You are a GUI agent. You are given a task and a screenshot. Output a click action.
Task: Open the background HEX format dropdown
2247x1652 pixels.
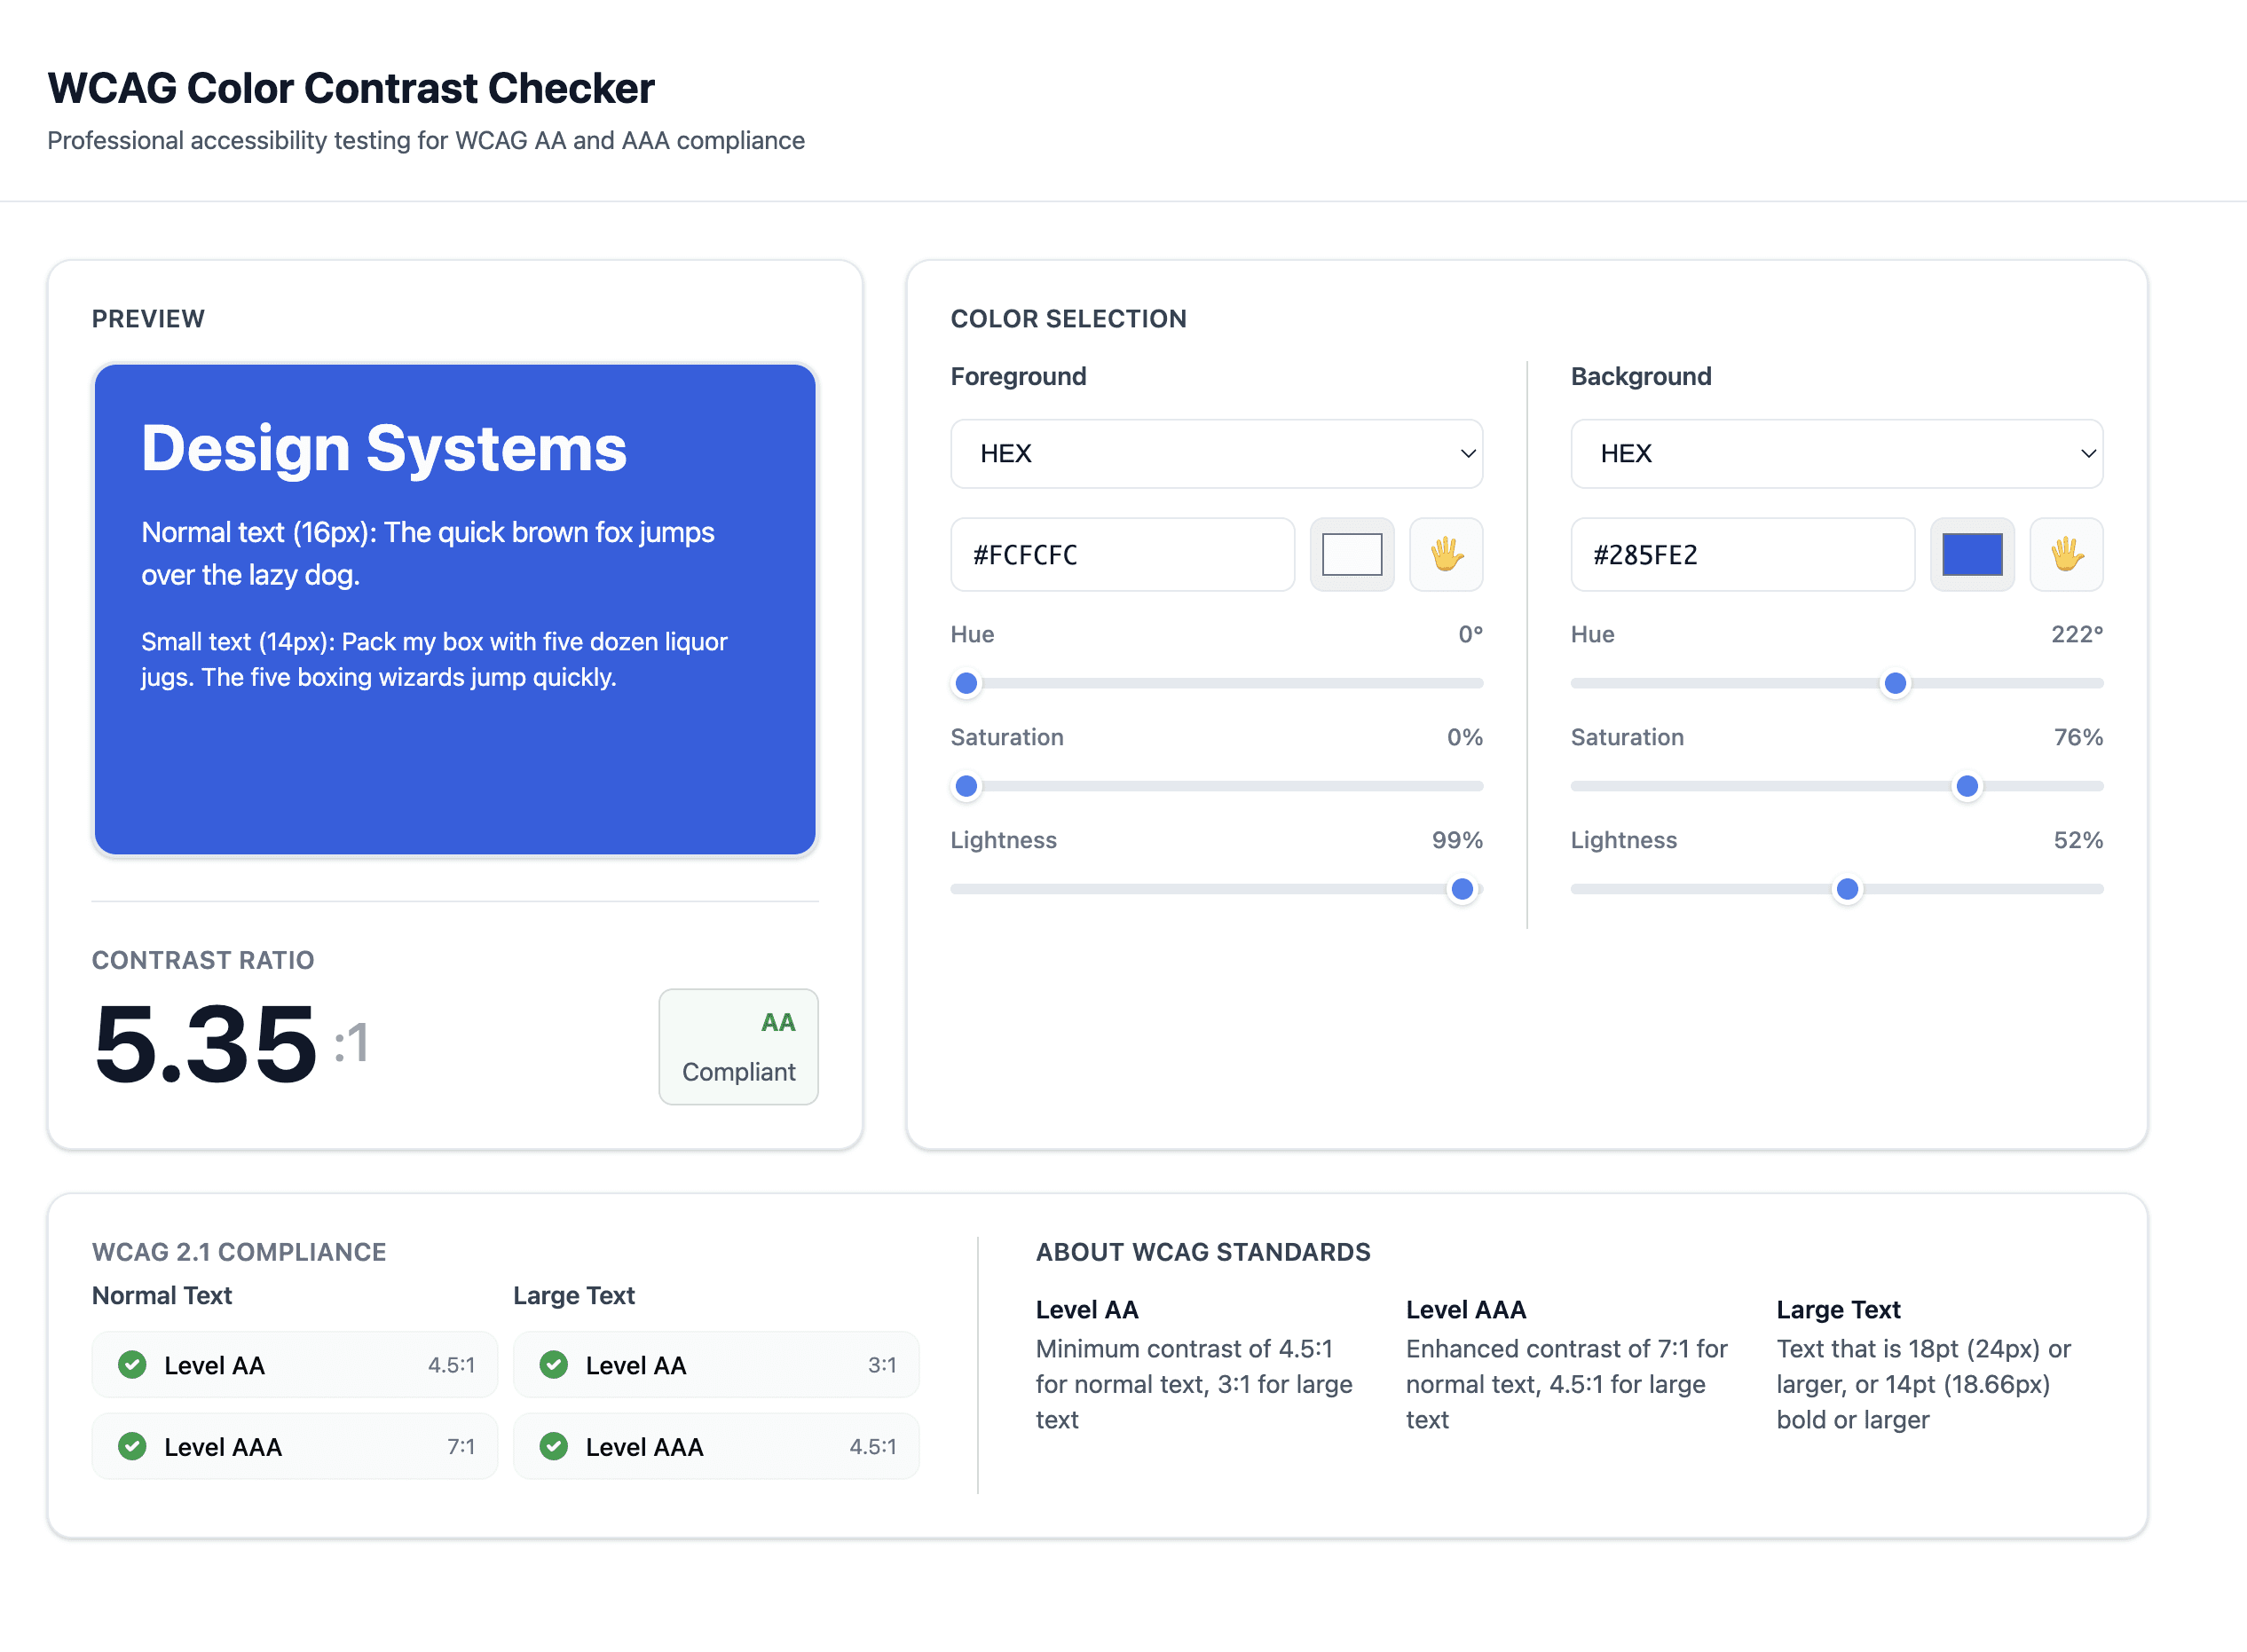click(x=1835, y=454)
